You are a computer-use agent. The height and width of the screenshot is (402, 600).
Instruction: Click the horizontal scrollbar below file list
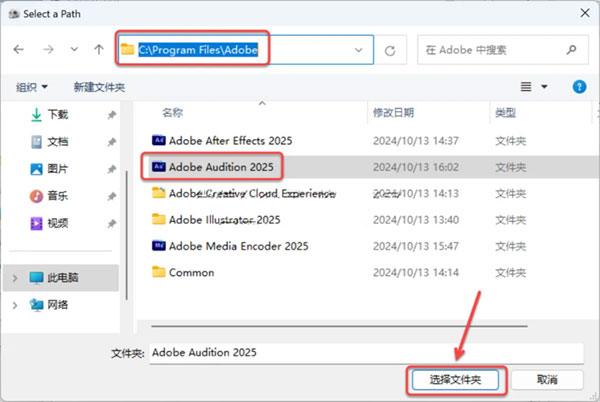click(x=339, y=326)
